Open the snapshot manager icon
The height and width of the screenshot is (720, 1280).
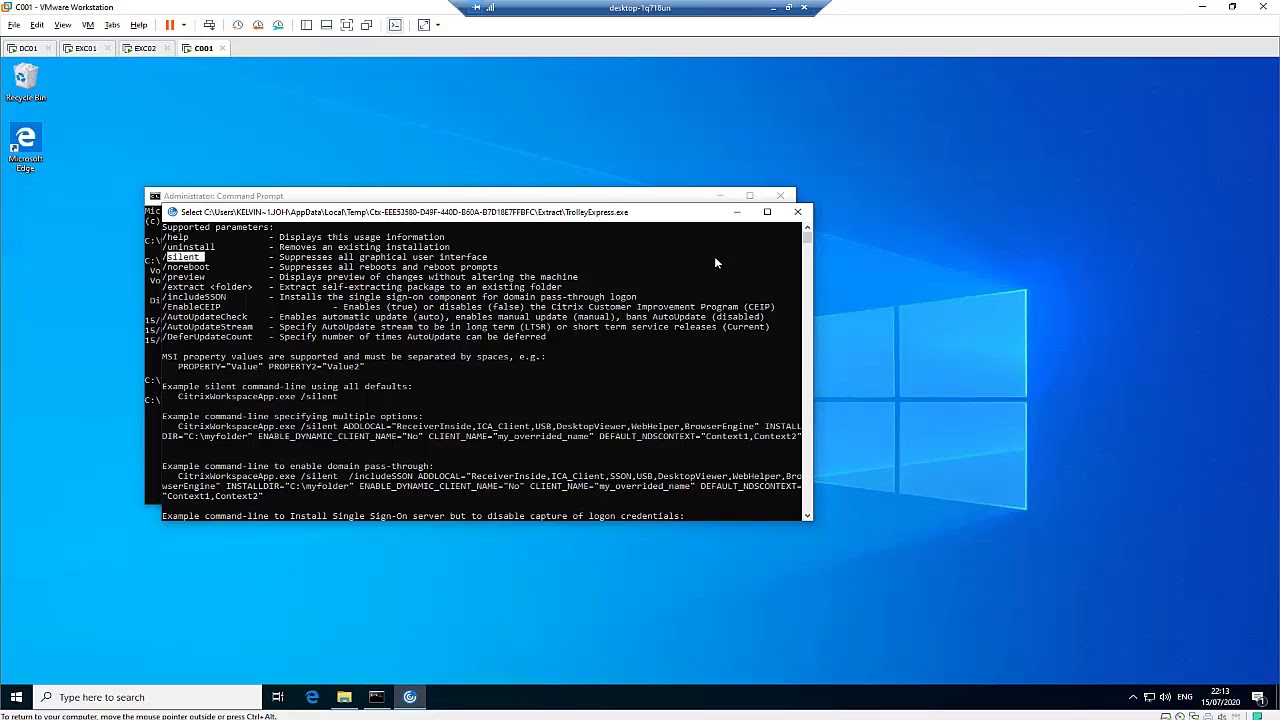(x=278, y=25)
